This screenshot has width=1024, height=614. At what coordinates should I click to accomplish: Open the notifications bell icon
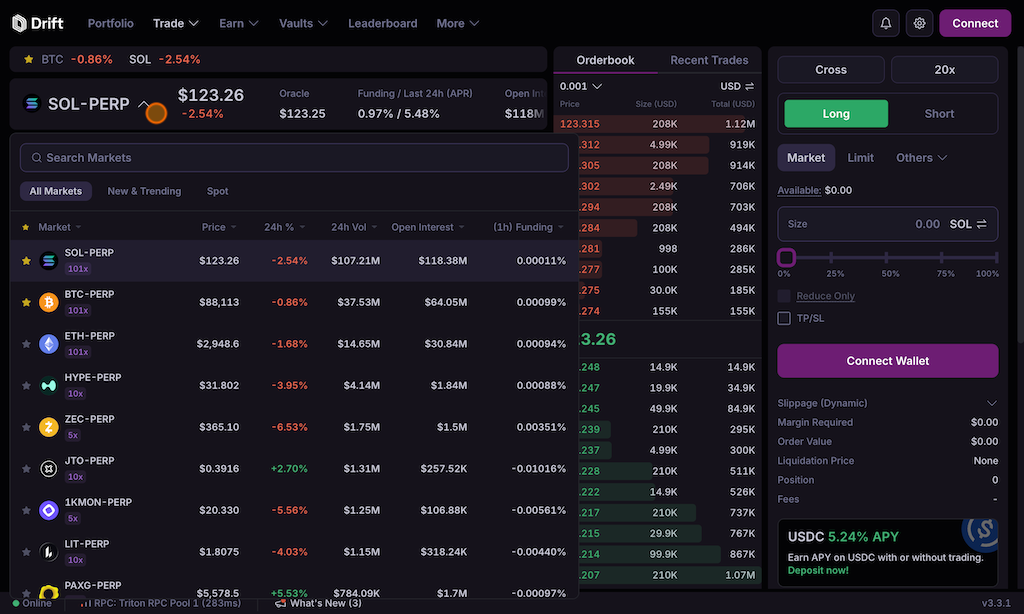886,23
